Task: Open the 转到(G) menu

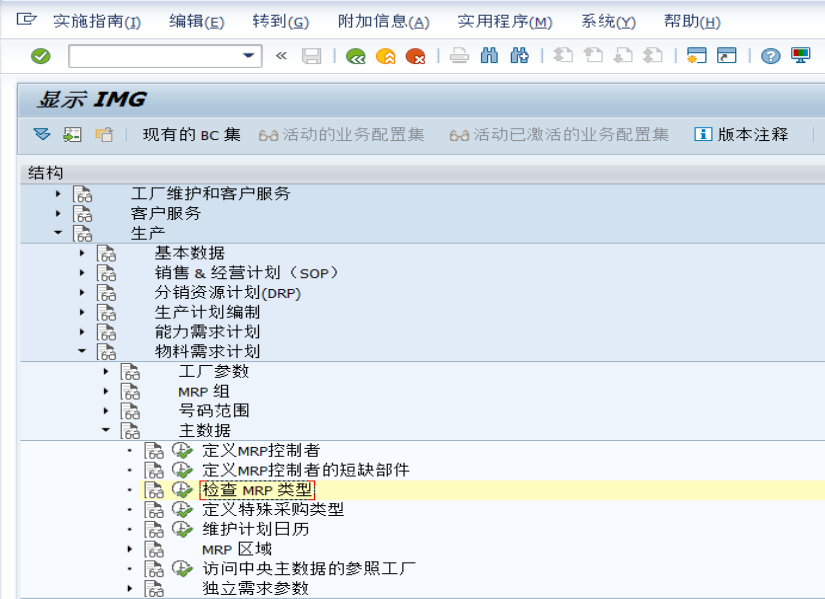Action: (x=280, y=21)
